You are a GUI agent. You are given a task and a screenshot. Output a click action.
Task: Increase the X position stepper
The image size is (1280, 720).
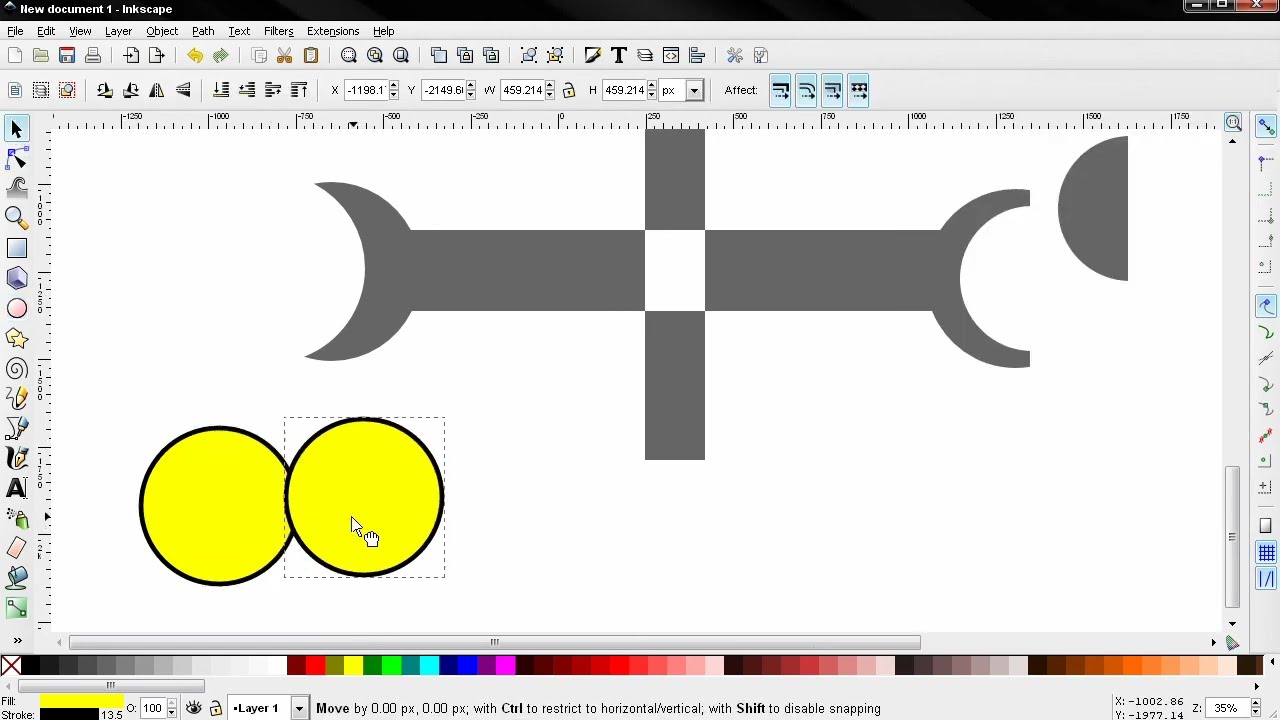[393, 86]
